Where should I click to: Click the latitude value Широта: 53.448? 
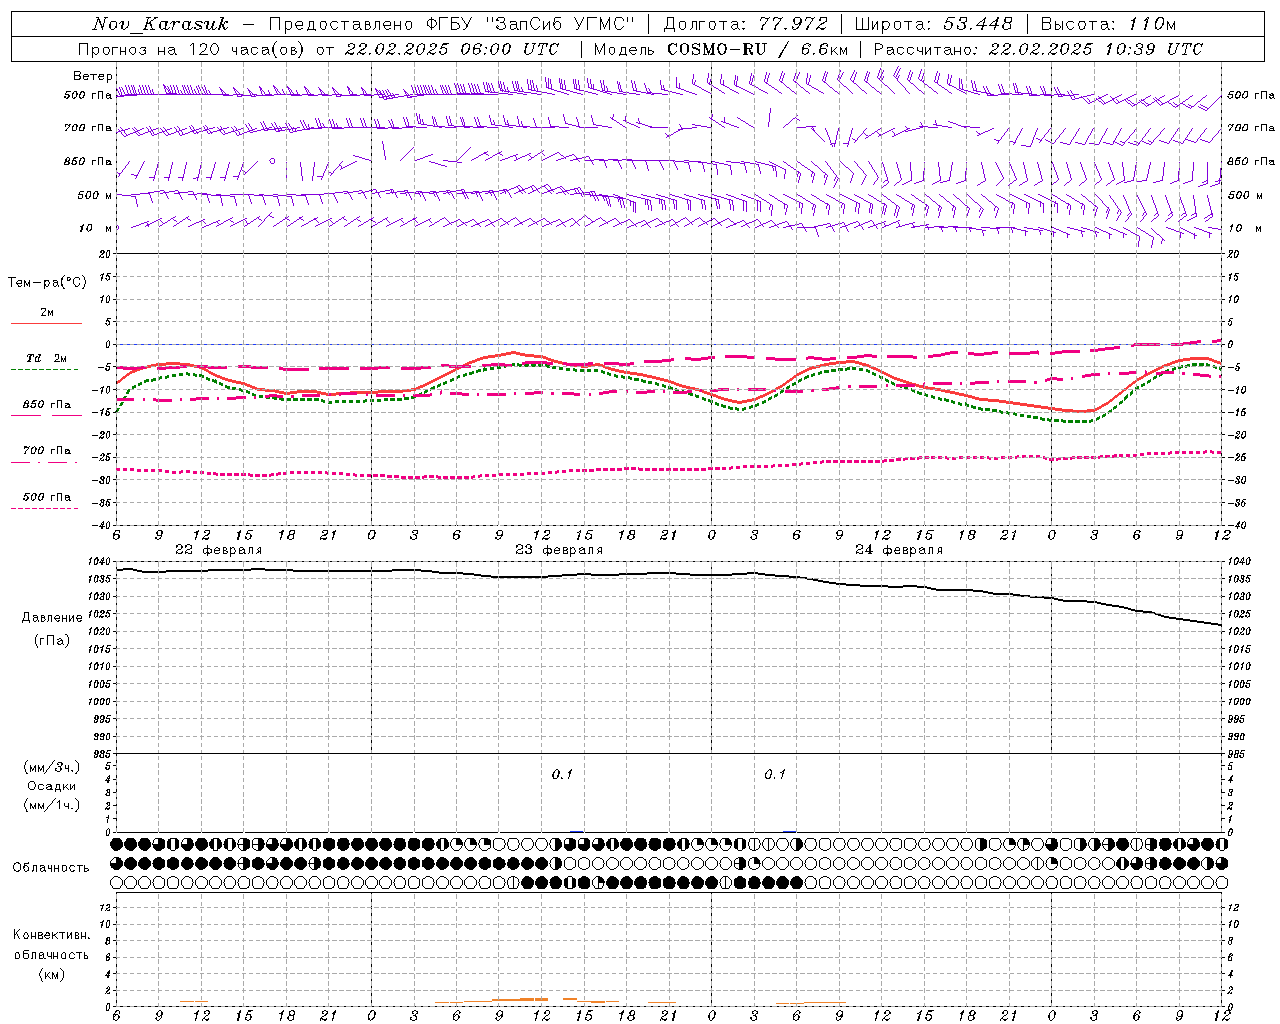(x=934, y=24)
